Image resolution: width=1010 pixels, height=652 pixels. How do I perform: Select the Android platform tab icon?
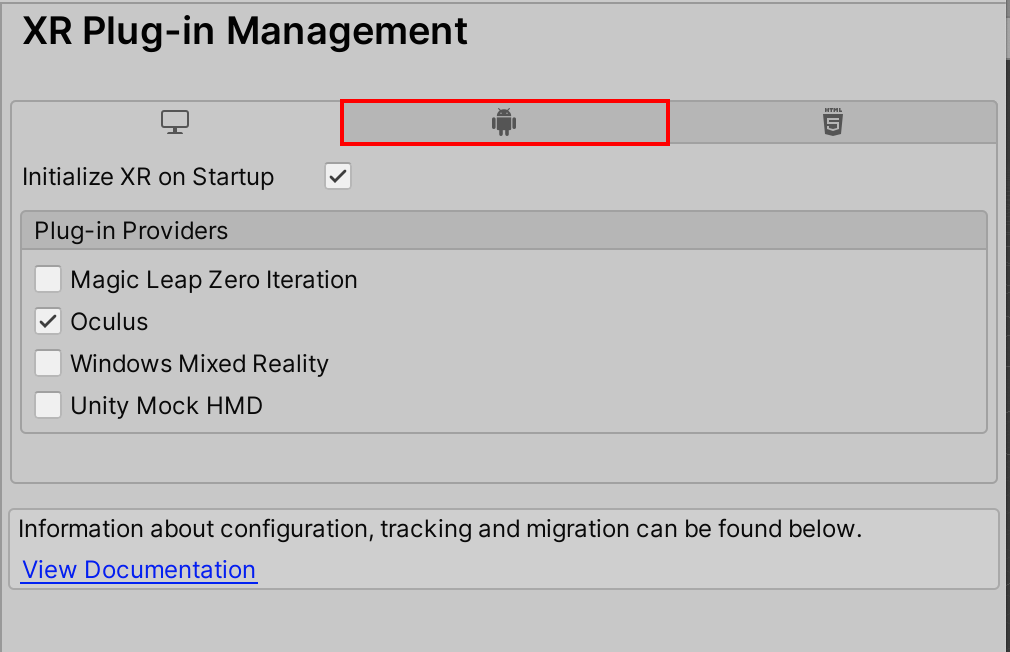click(x=503, y=123)
